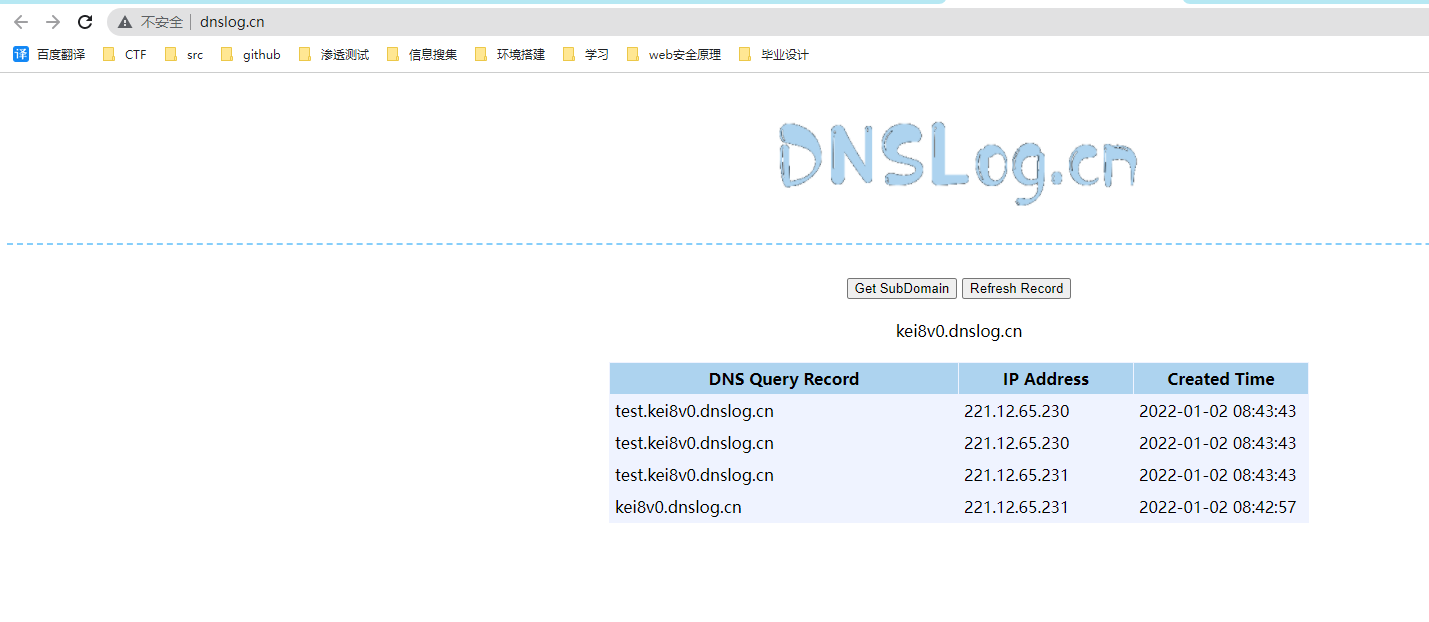Open the 环境搭建 bookmark folder
1429x622 pixels.
point(510,55)
